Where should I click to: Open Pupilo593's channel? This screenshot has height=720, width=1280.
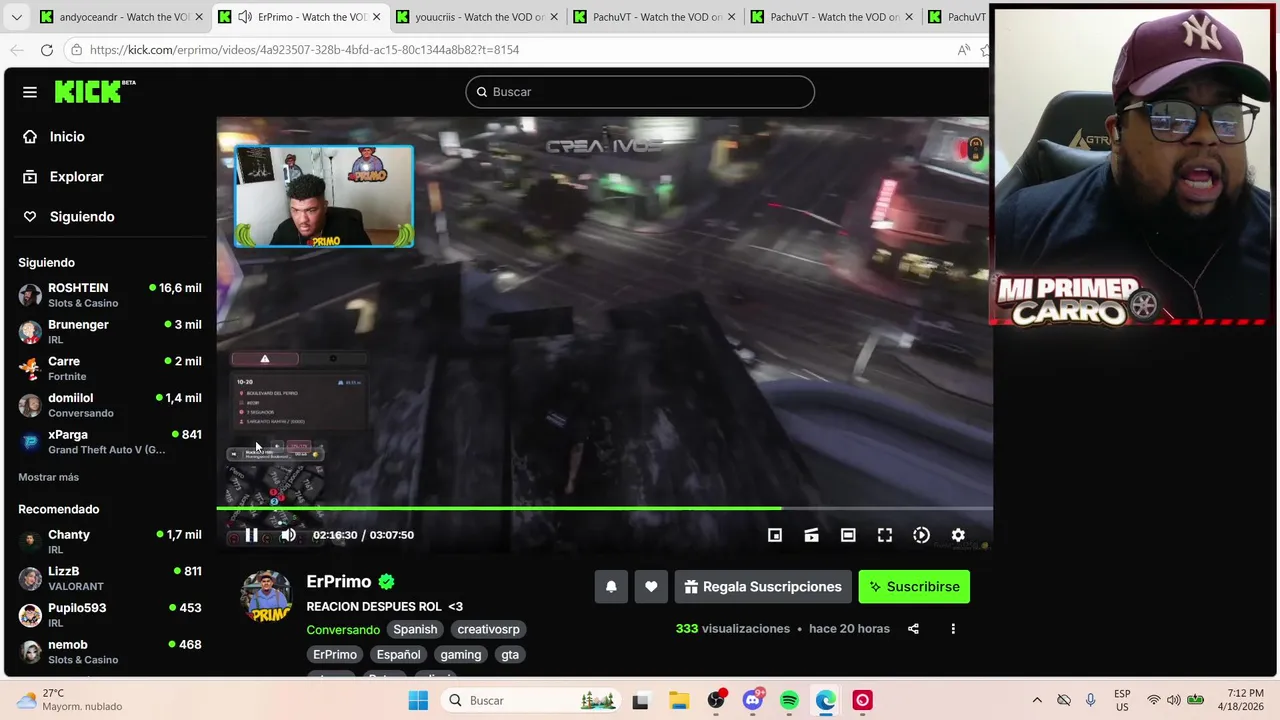click(x=110, y=615)
